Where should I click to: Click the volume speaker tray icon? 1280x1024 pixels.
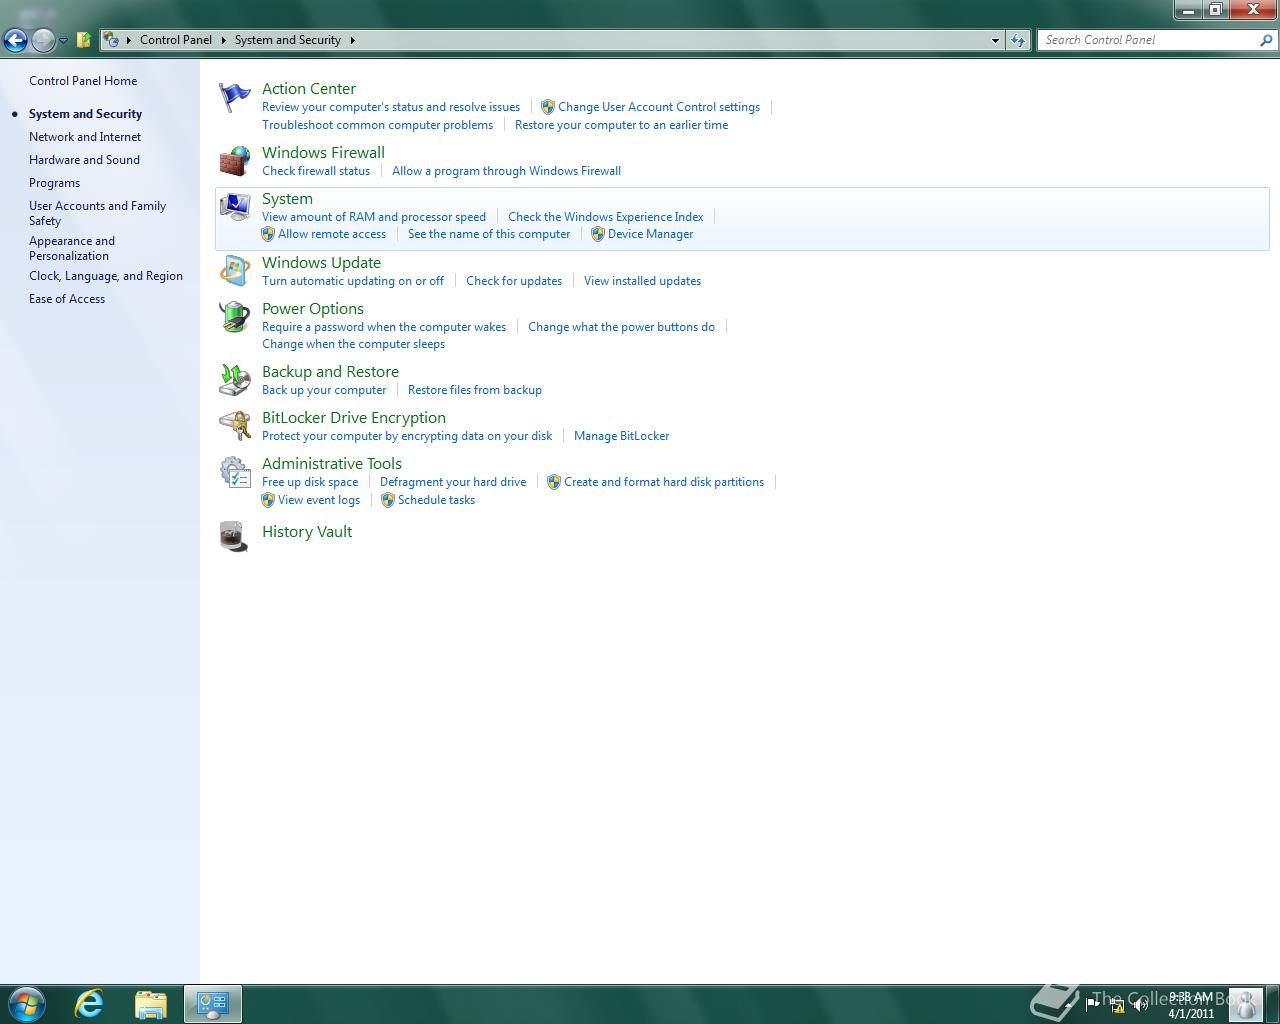click(1140, 1004)
